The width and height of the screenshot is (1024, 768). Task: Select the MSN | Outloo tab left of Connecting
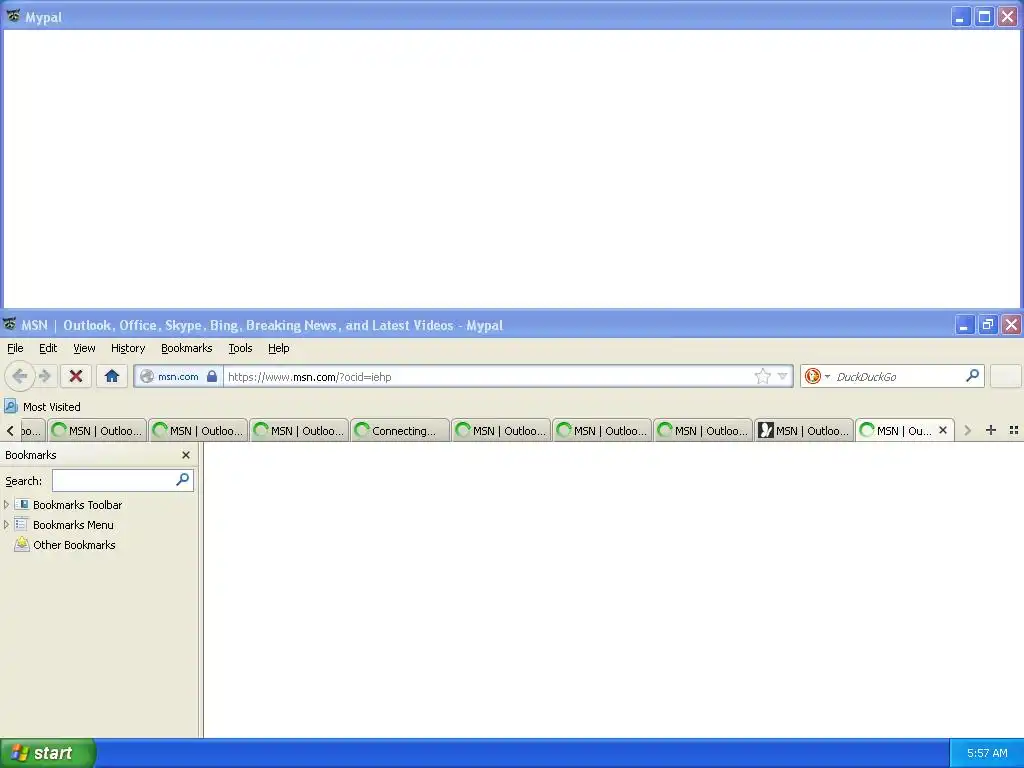click(x=299, y=430)
